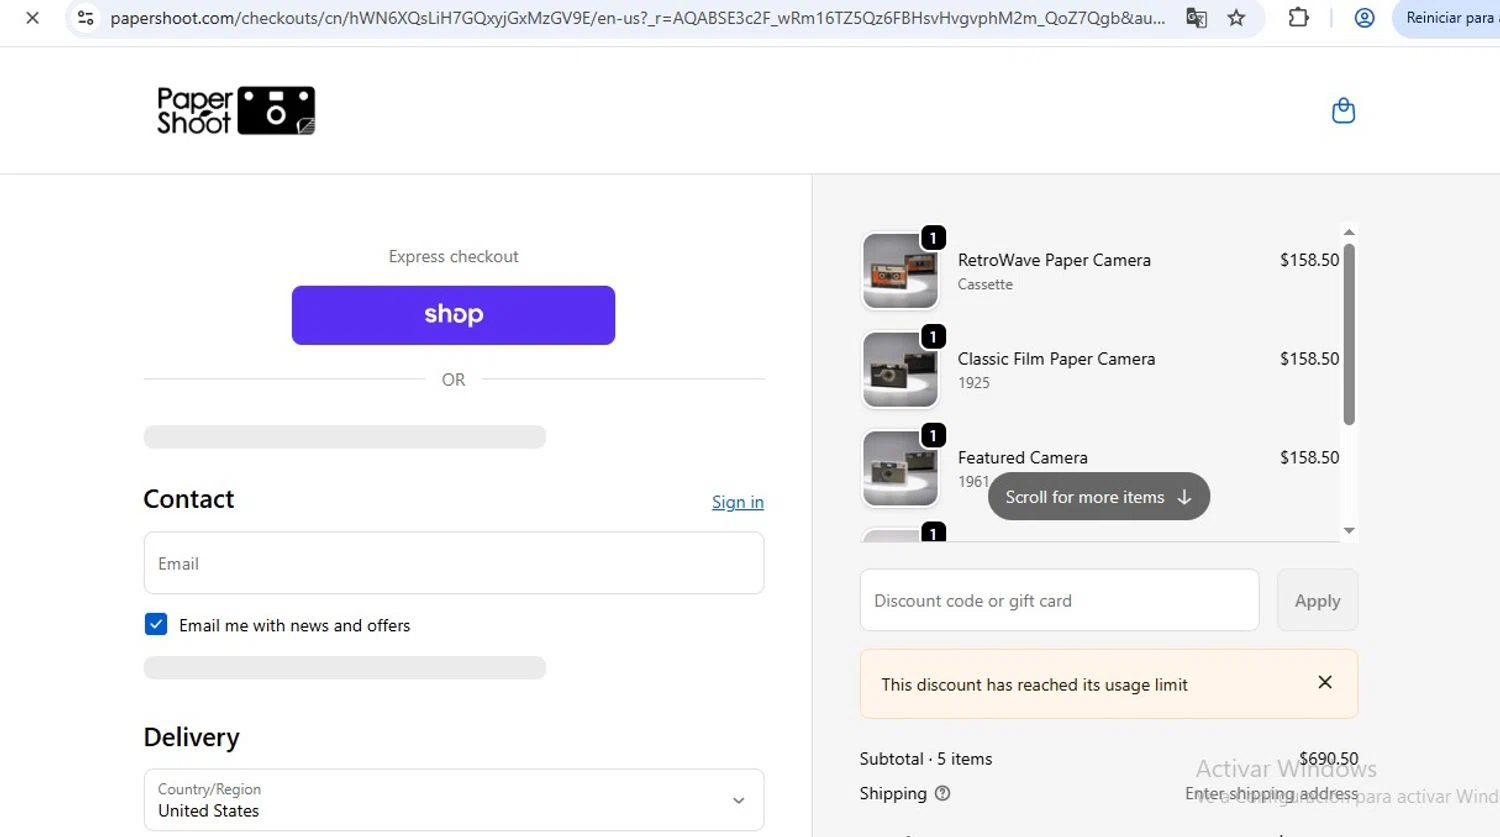The width and height of the screenshot is (1500, 837).
Task: Dismiss the discount usage limit message
Action: pyautogui.click(x=1325, y=682)
